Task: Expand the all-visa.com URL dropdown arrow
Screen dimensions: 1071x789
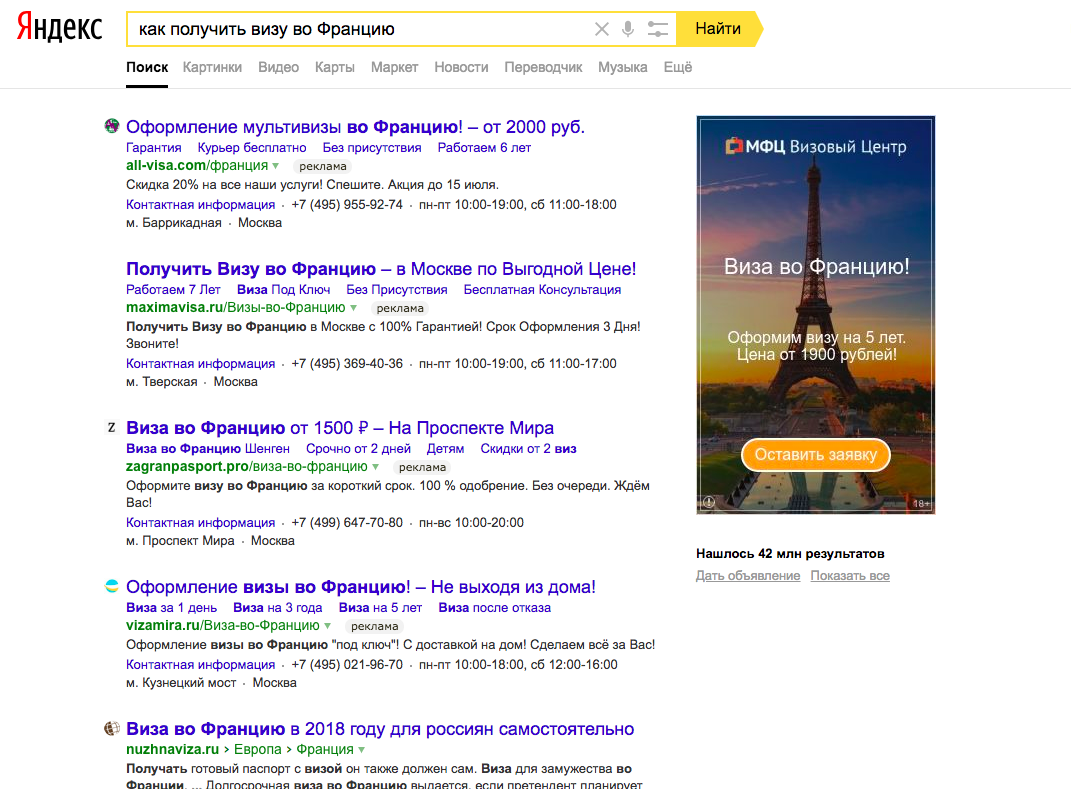Action: coord(275,166)
